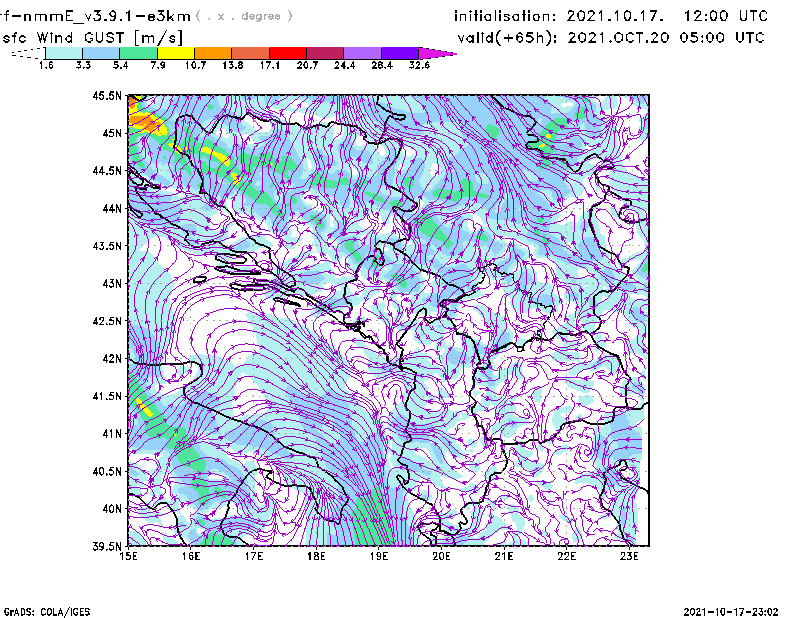Click the 45N latitude label
This screenshot has width=800, height=618.
pyautogui.click(x=112, y=133)
